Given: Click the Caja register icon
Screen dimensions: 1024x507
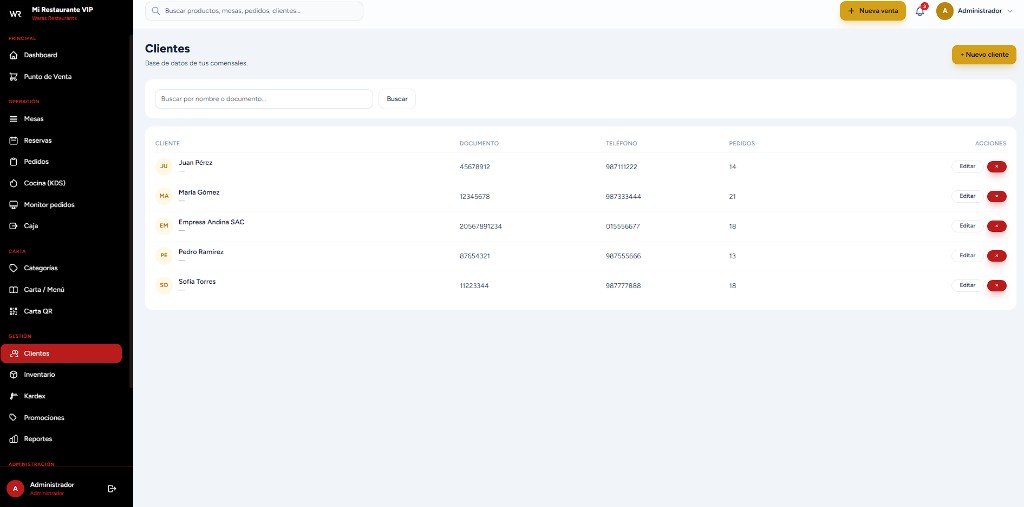Looking at the screenshot, I should (x=13, y=226).
